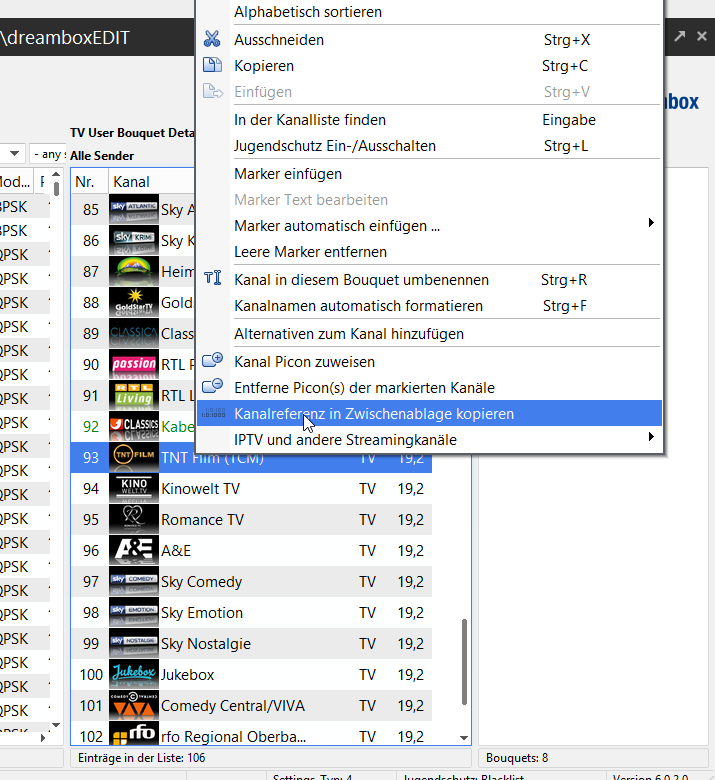Expand IPTV und andere Streamingkanäle submenu
The width and height of the screenshot is (715, 780).
pyautogui.click(x=651, y=437)
